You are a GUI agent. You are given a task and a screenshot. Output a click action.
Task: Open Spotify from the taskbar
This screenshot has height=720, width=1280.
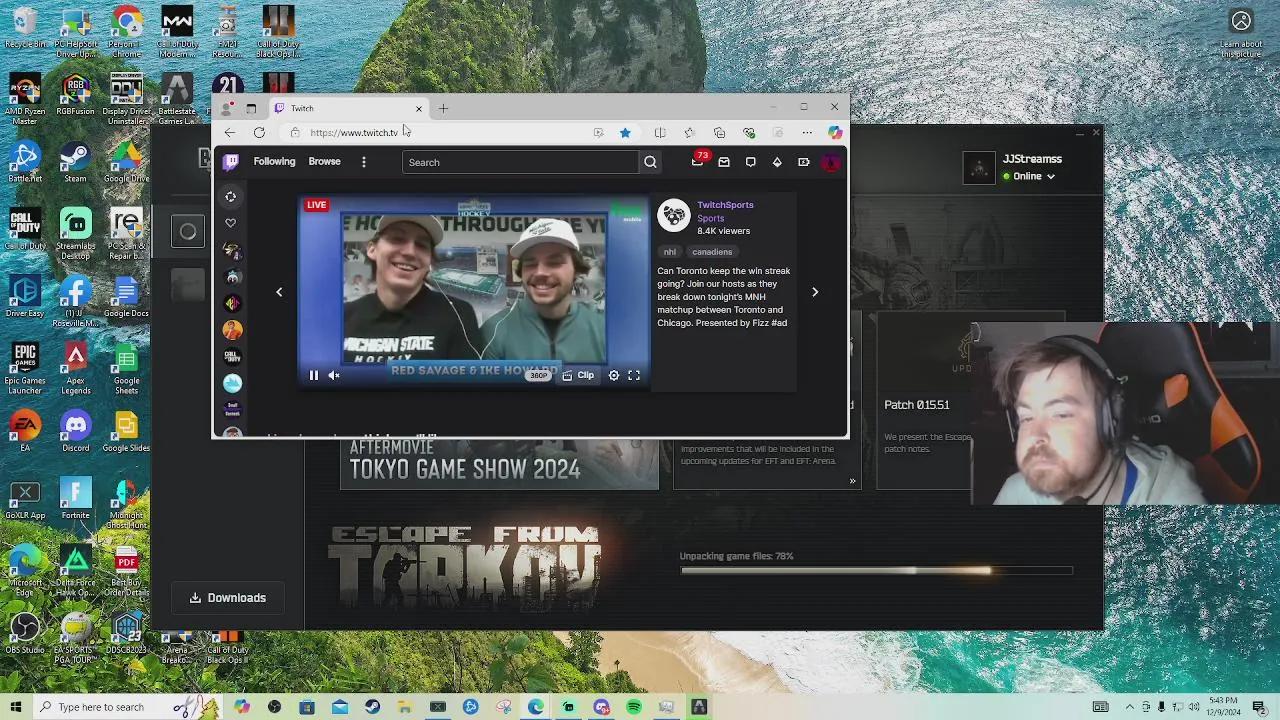(x=634, y=707)
